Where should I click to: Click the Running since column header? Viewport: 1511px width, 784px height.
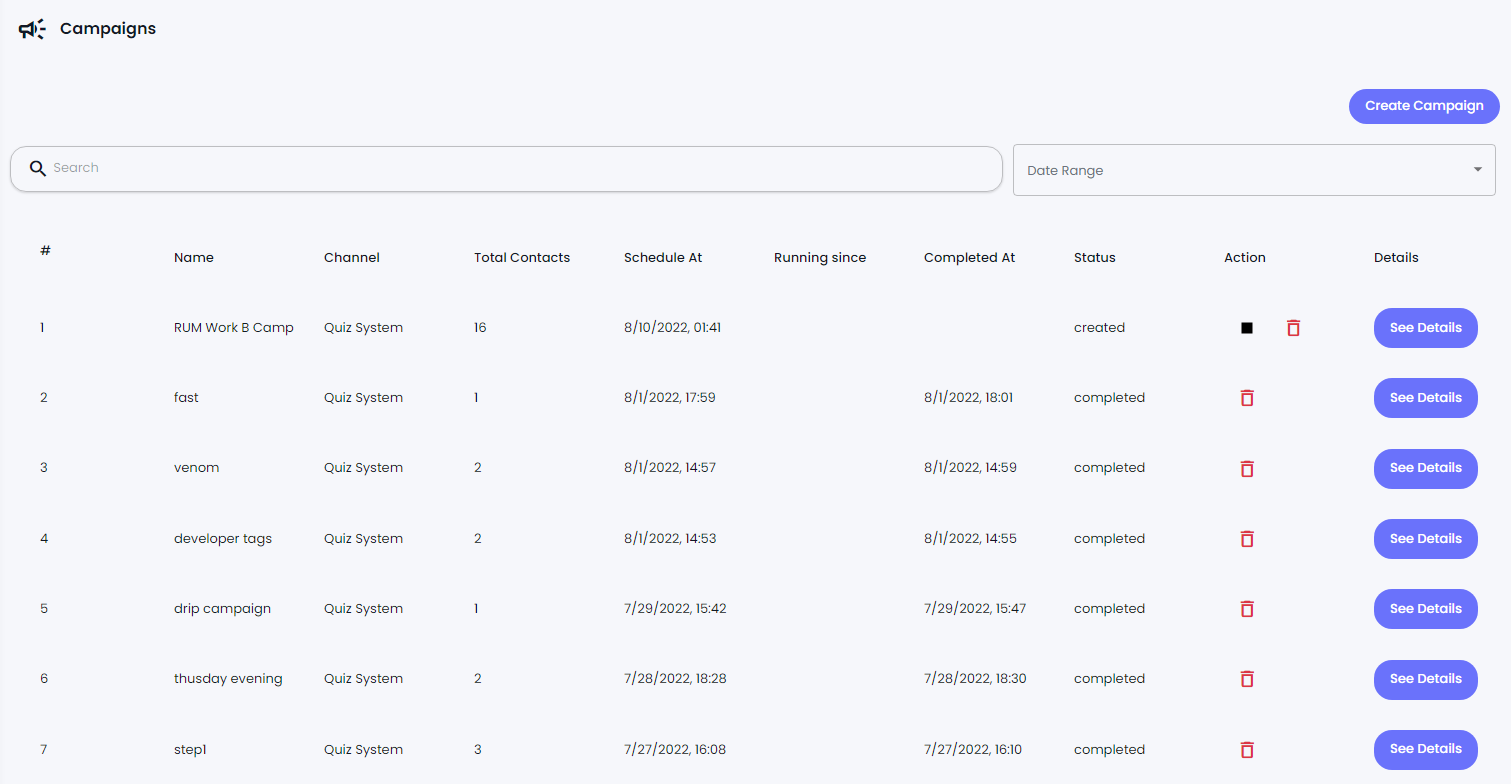[820, 258]
